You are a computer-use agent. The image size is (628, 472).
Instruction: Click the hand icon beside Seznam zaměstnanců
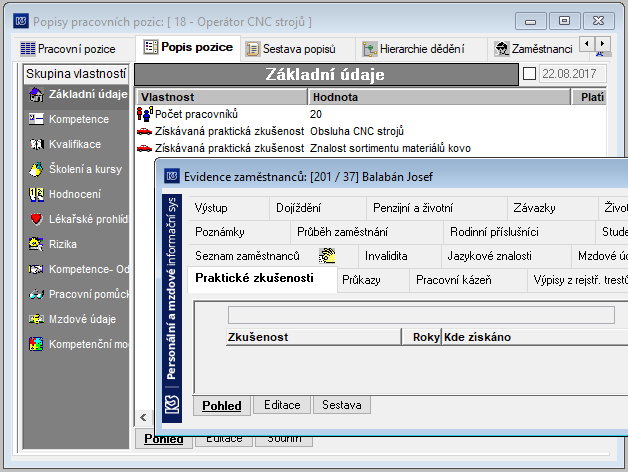(x=327, y=255)
